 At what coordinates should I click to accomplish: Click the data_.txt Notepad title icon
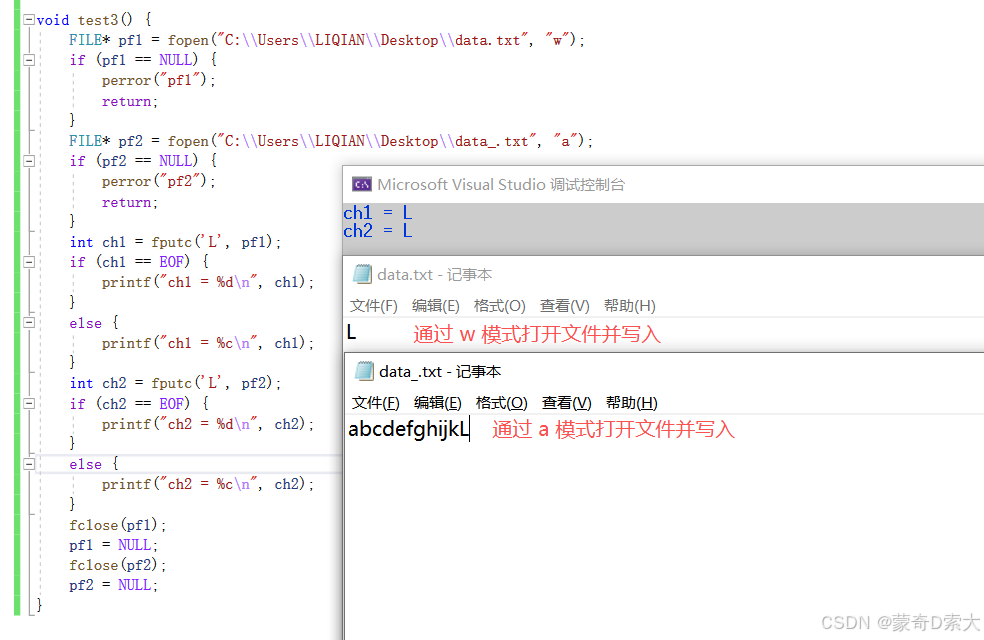pyautogui.click(x=364, y=371)
